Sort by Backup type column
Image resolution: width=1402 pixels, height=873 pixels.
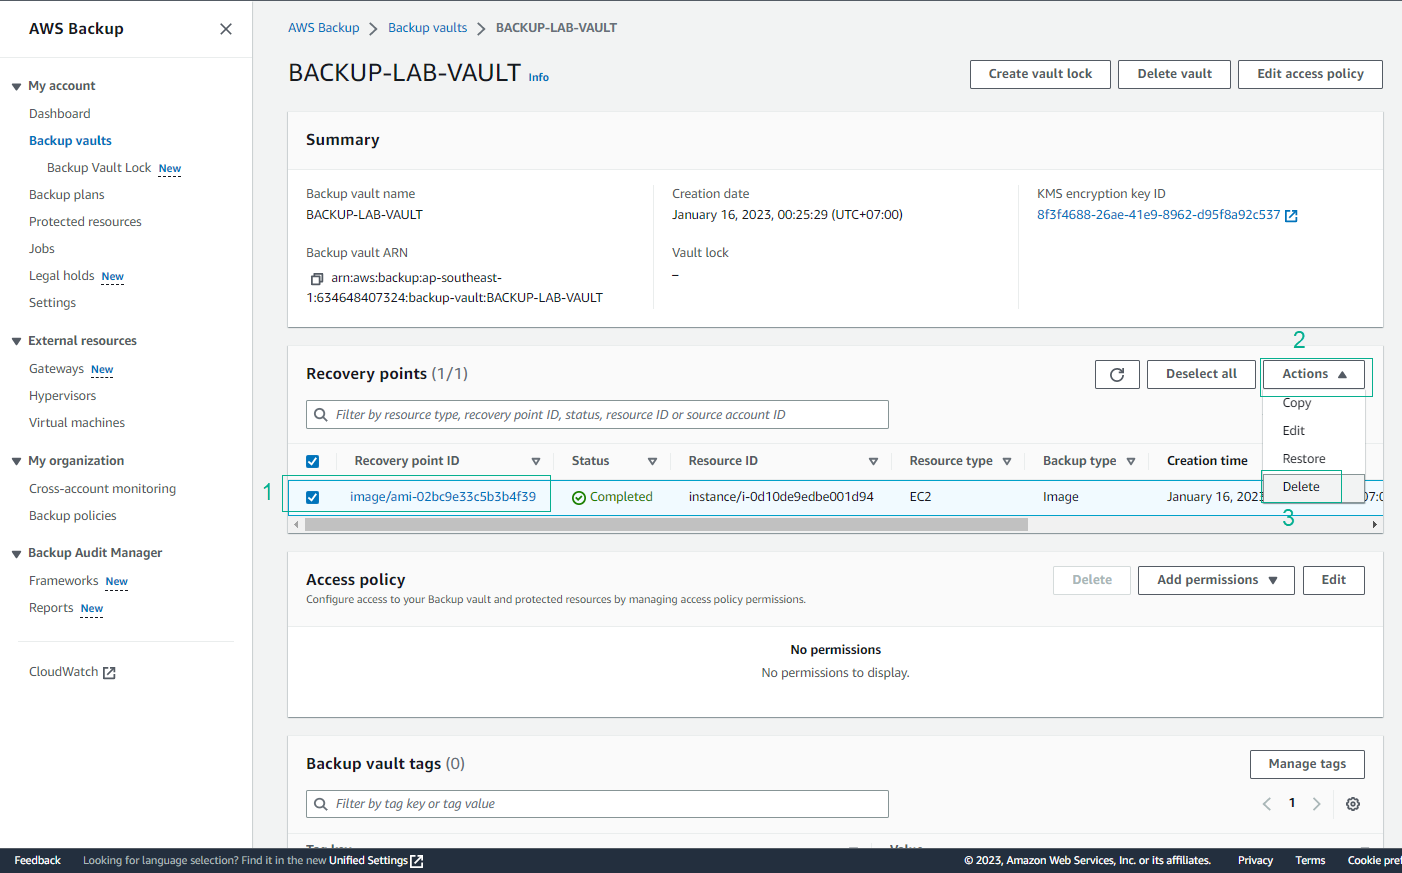[1131, 462]
